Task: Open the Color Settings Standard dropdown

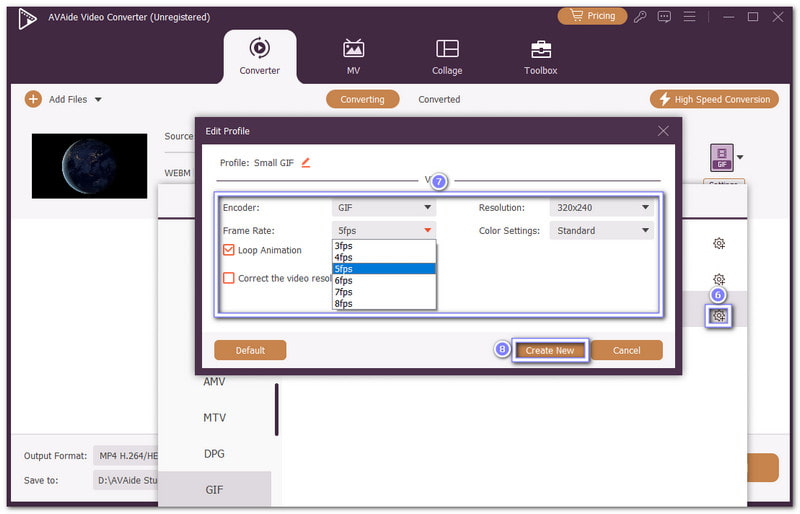Action: click(x=602, y=230)
